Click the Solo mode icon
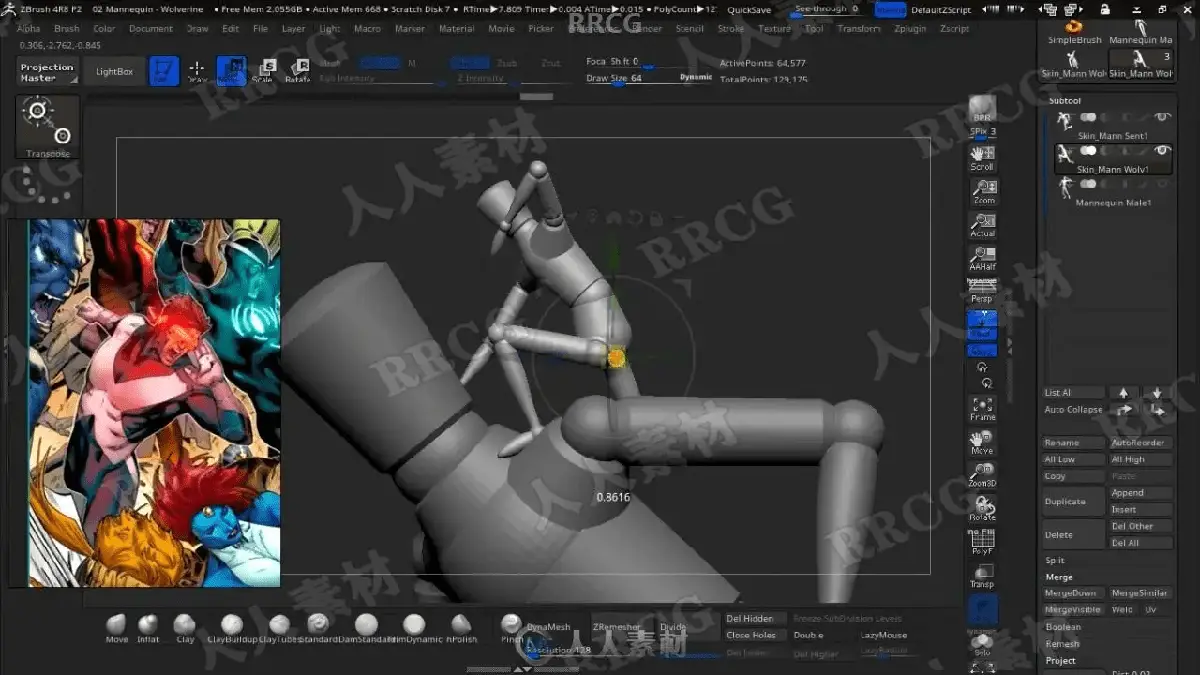Image resolution: width=1200 pixels, height=675 pixels. 983,644
